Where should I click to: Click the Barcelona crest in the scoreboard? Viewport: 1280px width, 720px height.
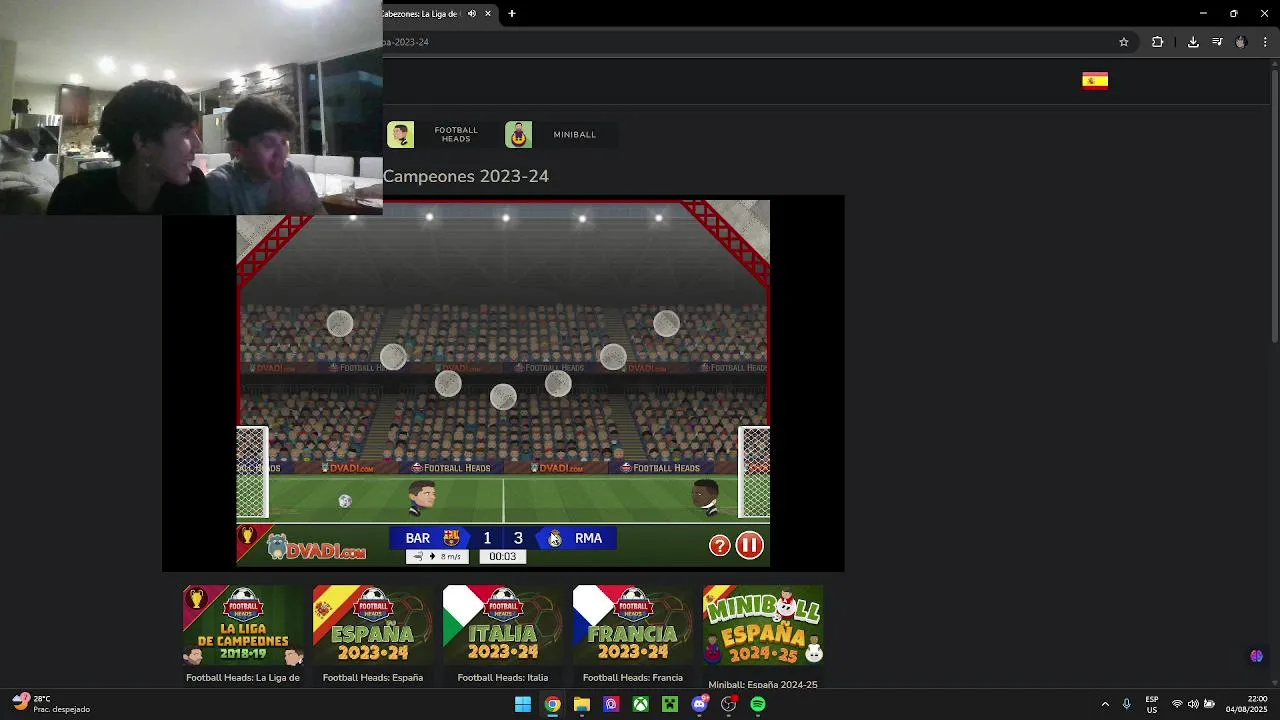(x=451, y=538)
